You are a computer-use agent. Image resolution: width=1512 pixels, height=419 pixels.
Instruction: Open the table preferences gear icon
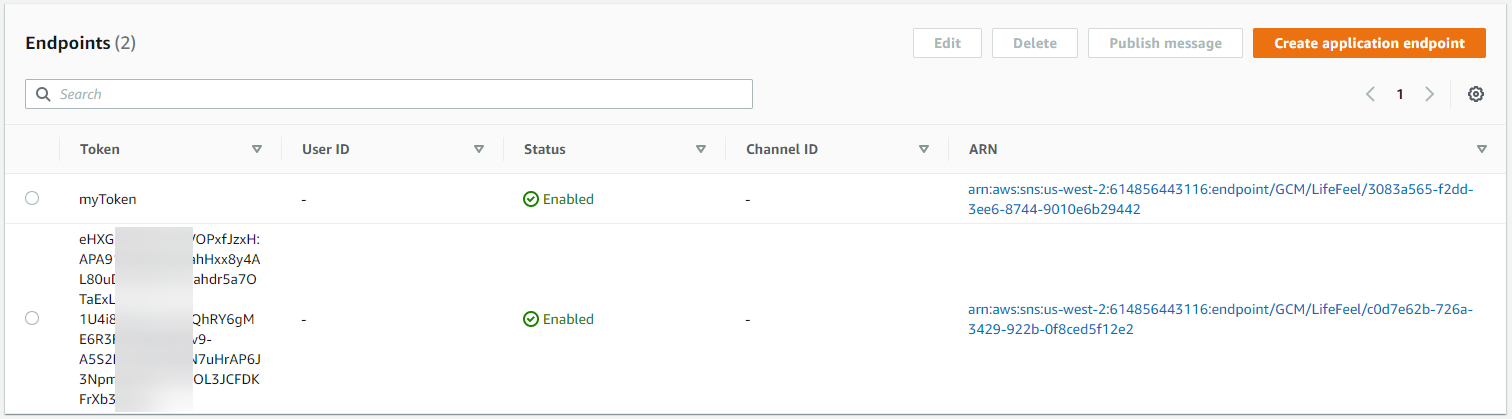click(x=1475, y=94)
